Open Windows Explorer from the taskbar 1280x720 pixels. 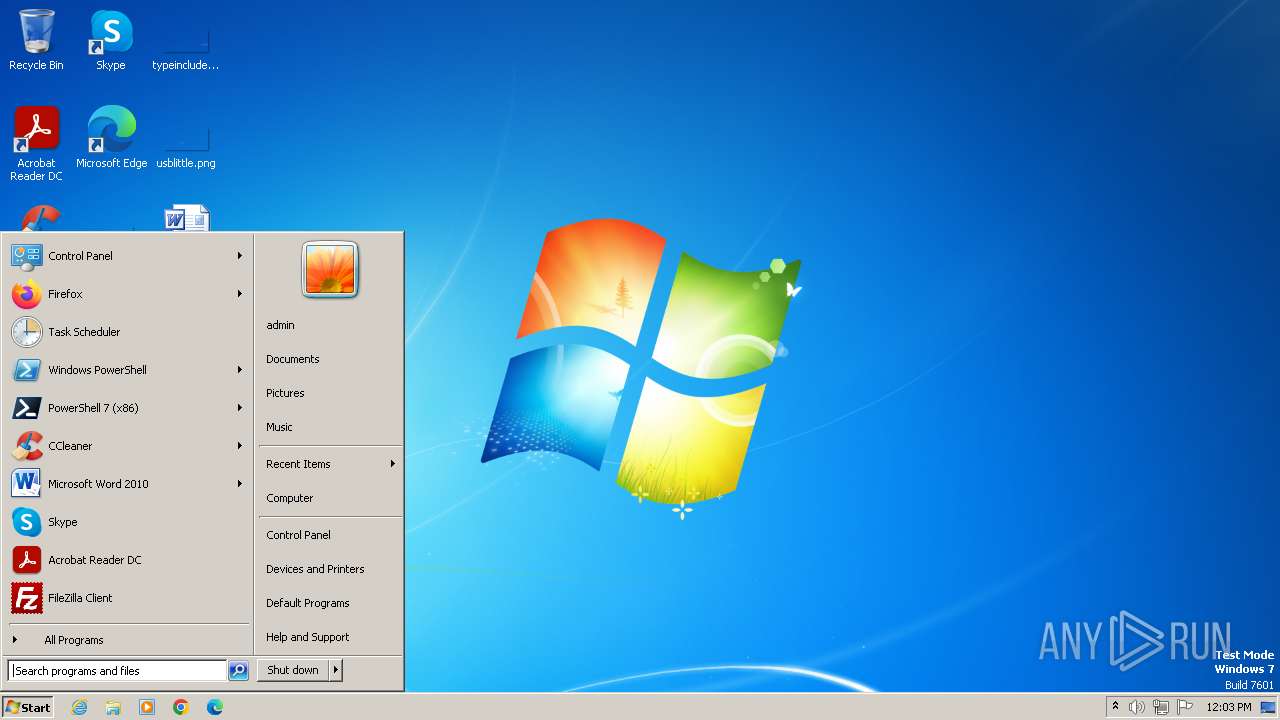[x=113, y=707]
